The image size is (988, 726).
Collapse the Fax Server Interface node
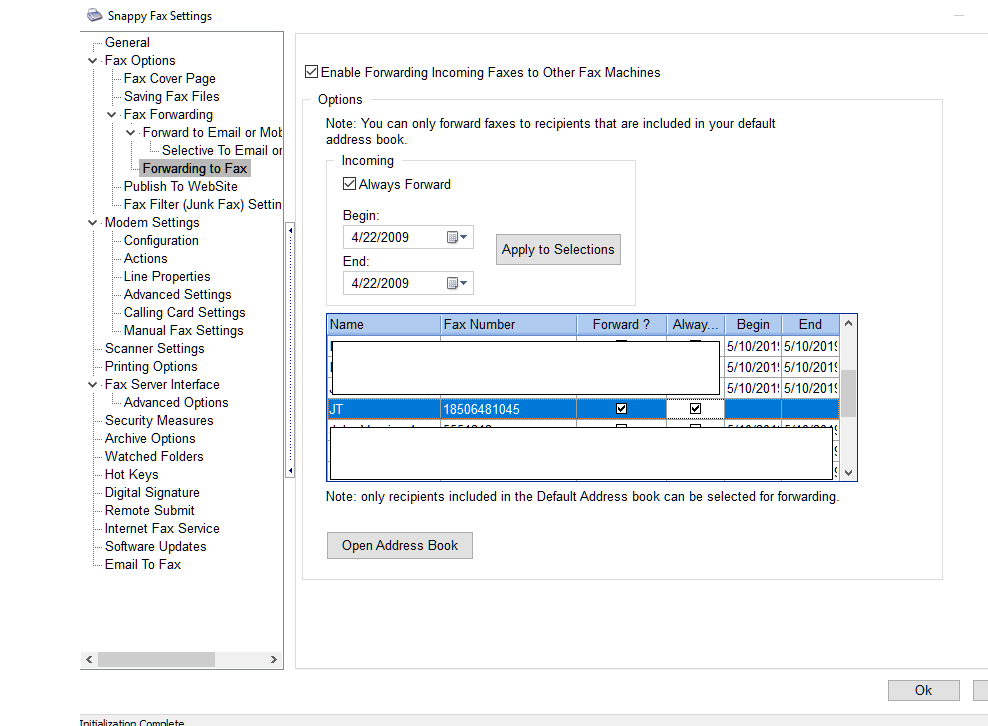(94, 385)
